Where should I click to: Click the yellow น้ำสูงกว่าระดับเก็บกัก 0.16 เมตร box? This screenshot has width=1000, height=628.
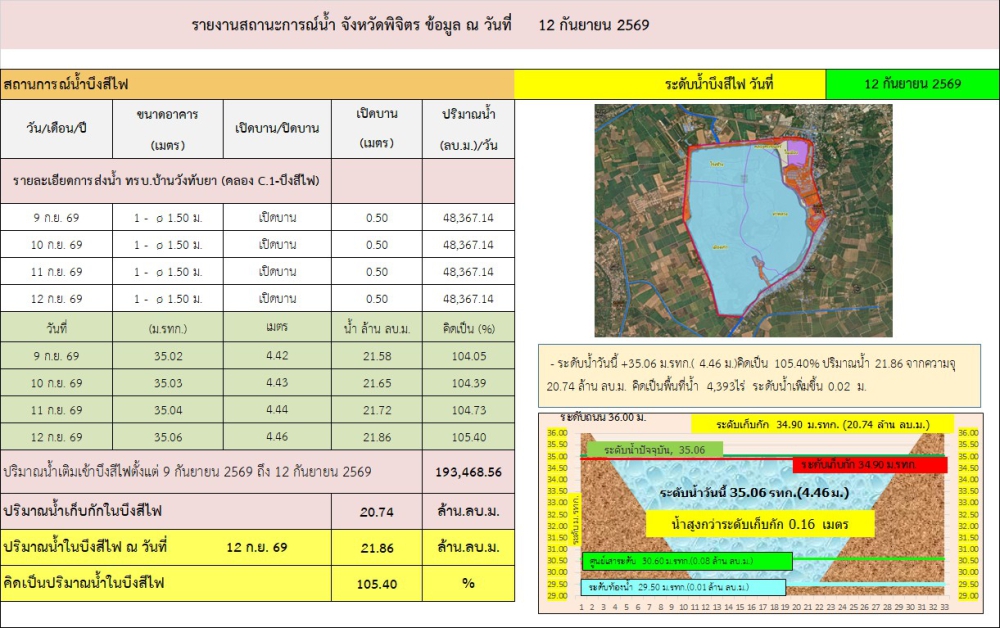(x=760, y=524)
